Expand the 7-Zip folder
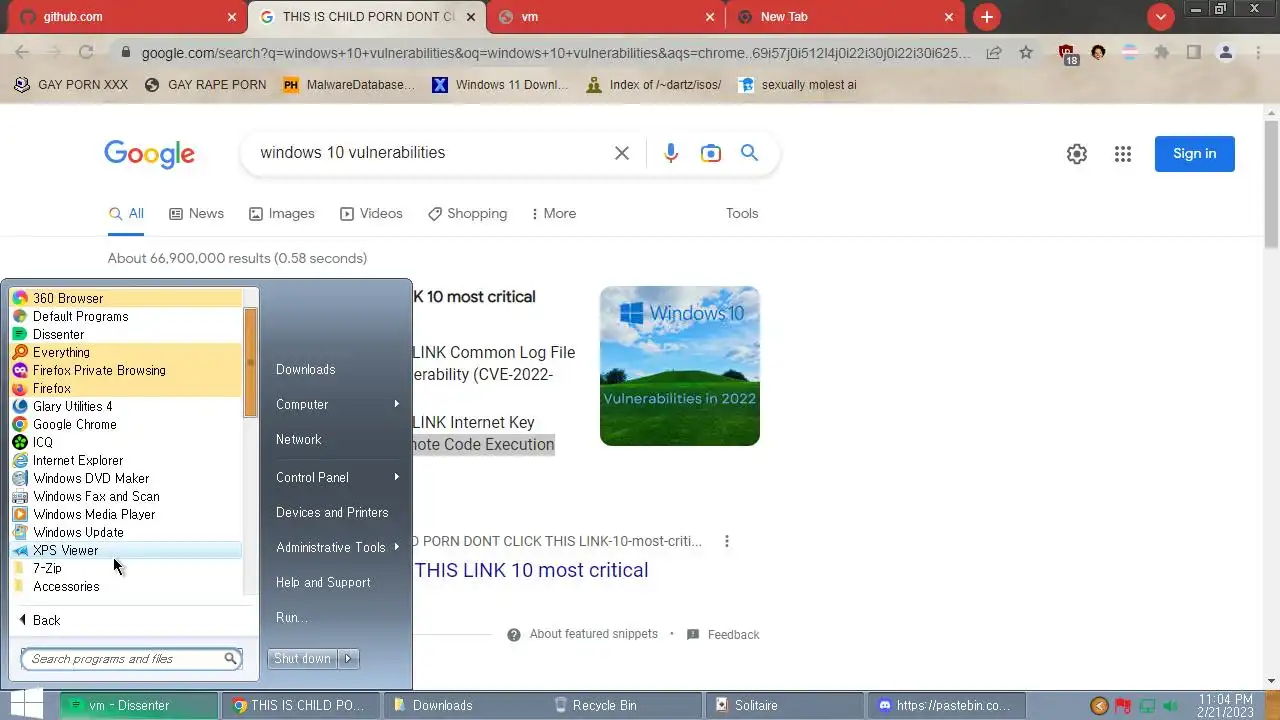 click(x=126, y=568)
